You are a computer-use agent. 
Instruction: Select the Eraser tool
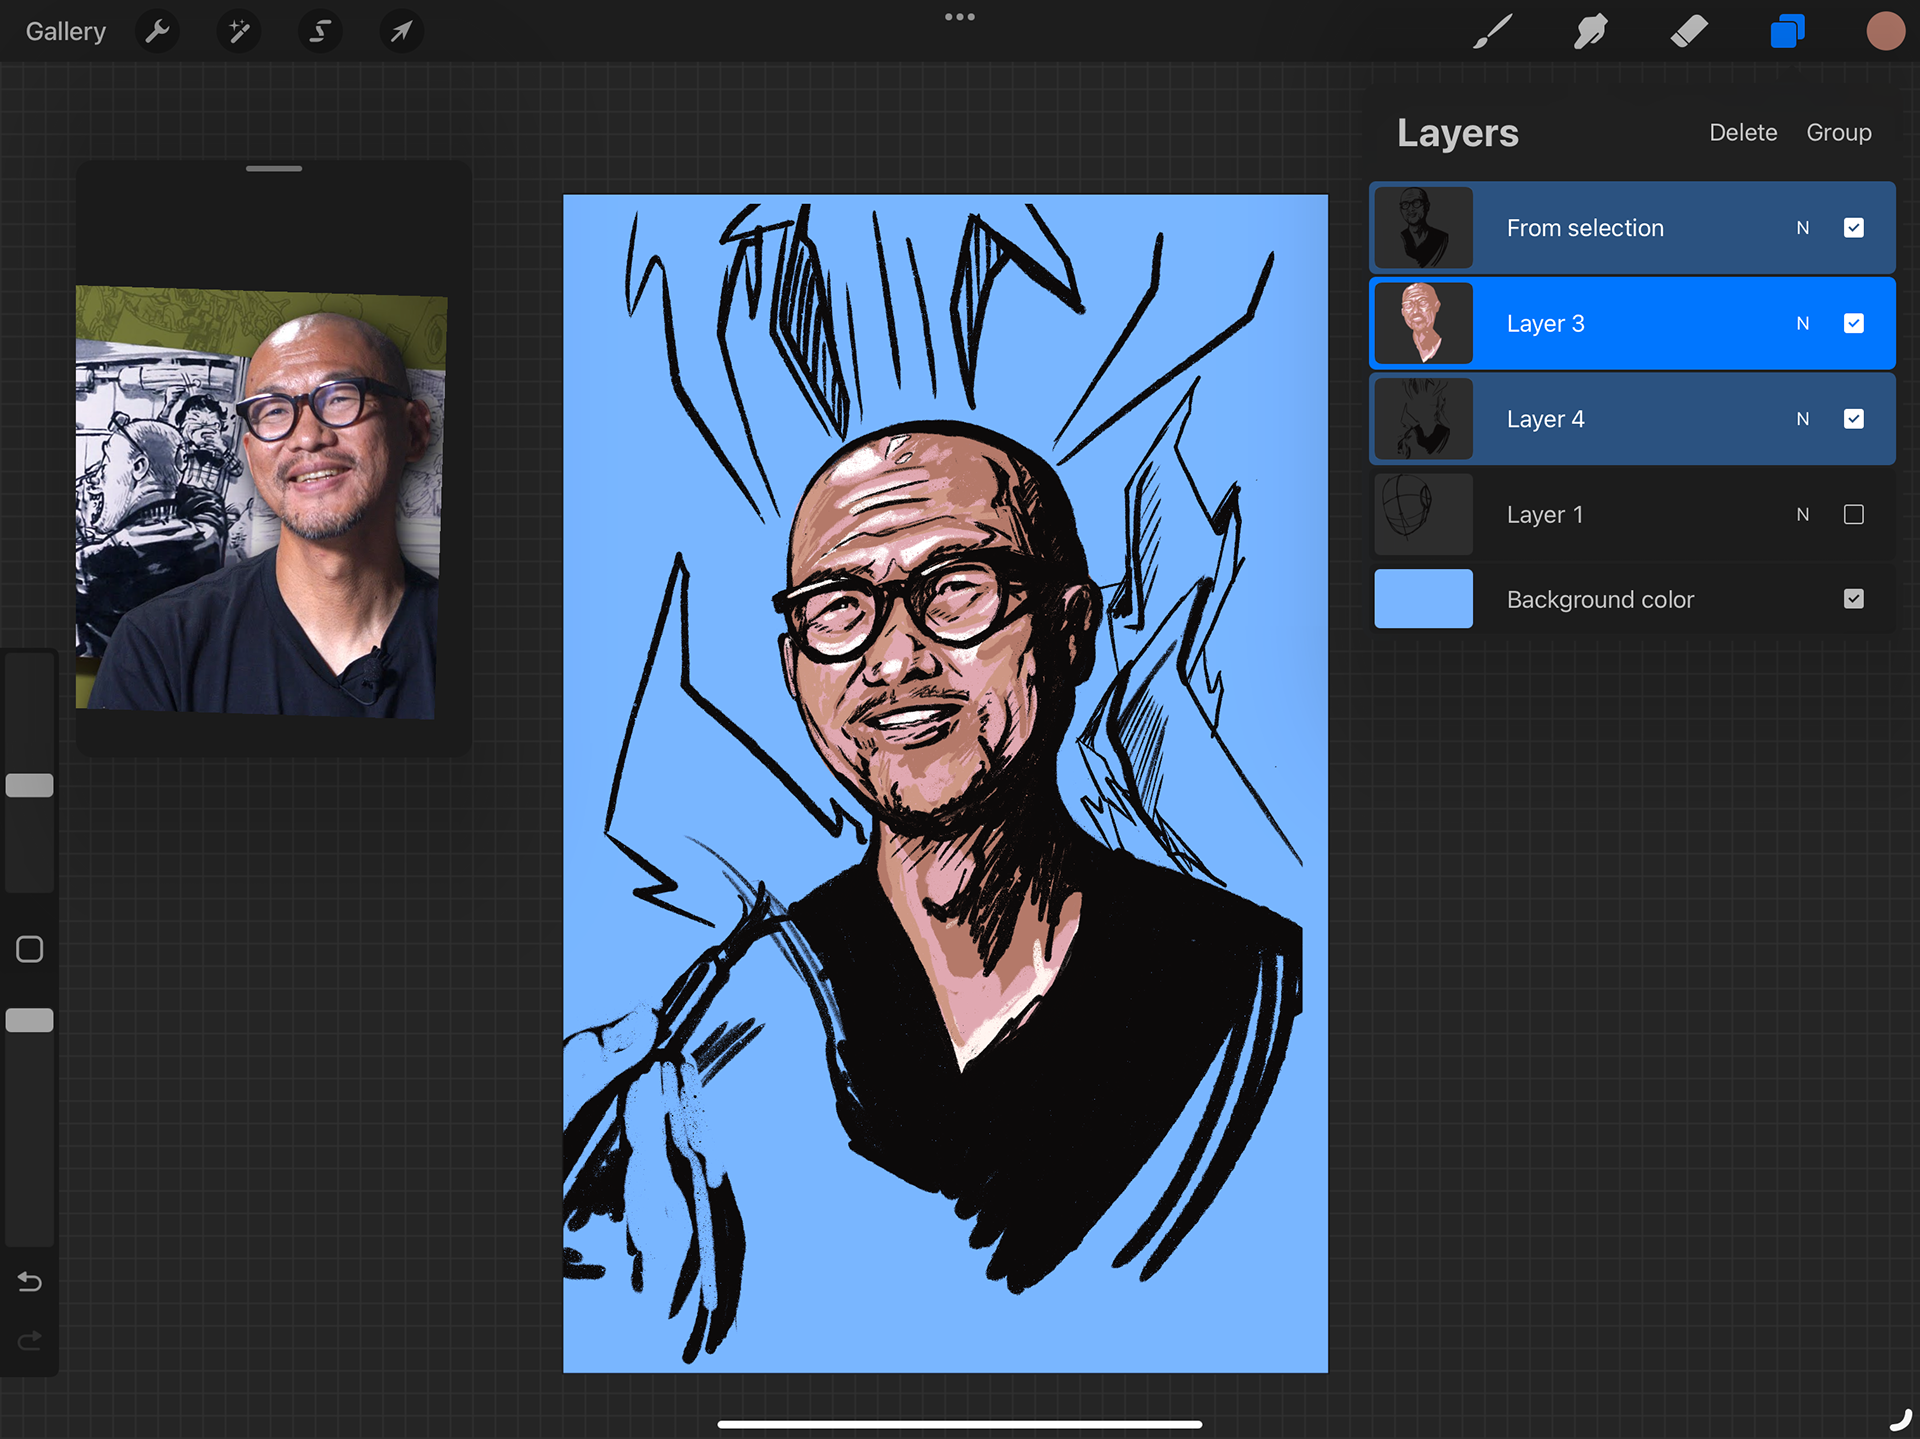click(x=1689, y=32)
